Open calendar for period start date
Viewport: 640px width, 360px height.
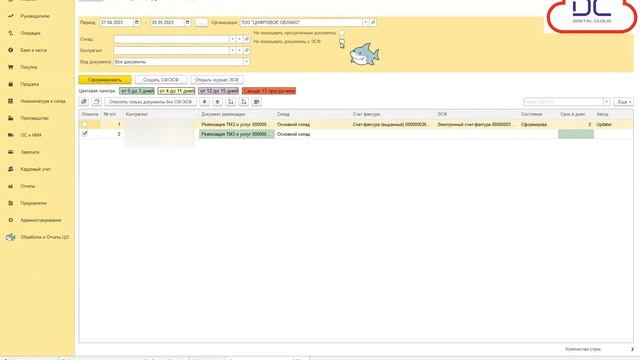[x=137, y=22]
